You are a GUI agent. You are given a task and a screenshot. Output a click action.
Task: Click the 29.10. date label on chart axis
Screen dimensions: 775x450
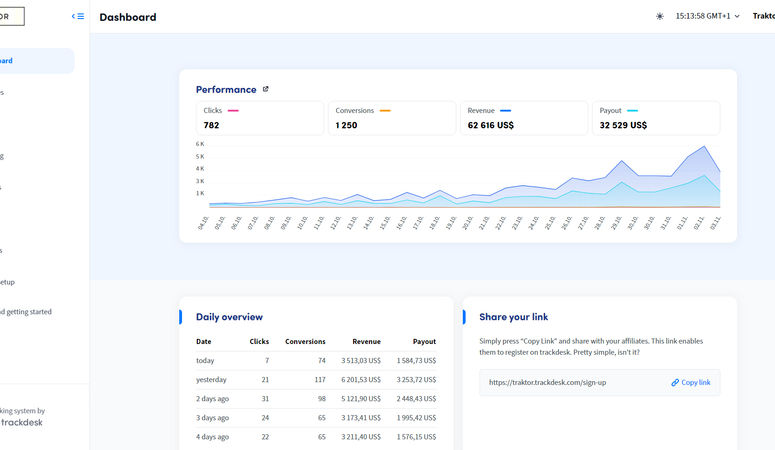point(615,223)
